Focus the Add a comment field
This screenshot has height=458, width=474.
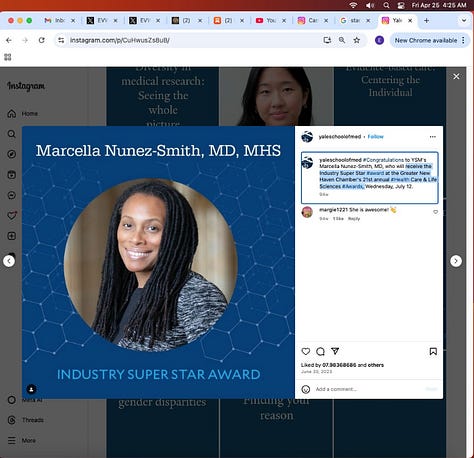[x=368, y=389]
